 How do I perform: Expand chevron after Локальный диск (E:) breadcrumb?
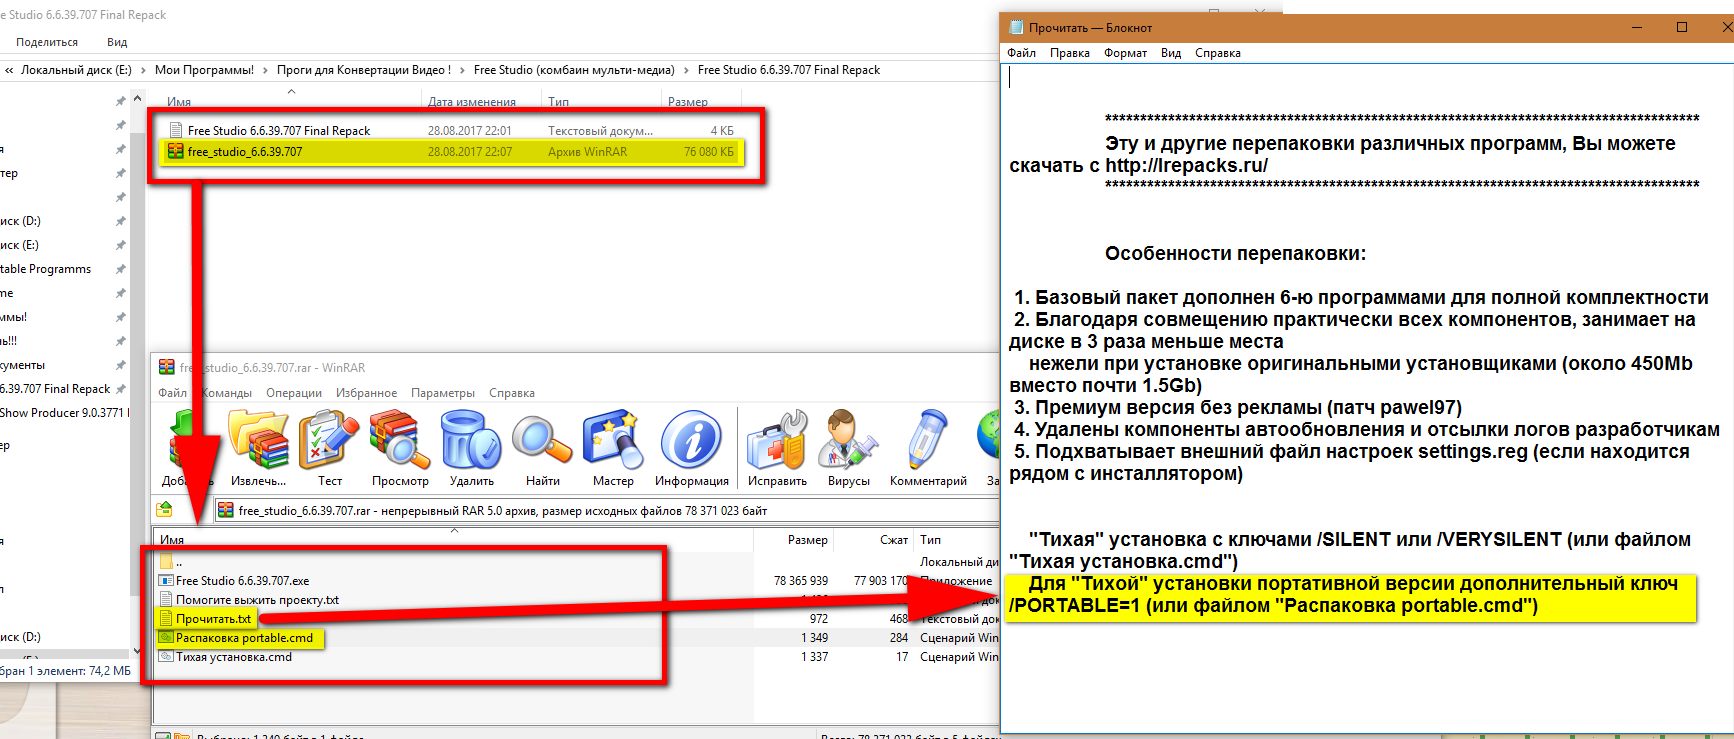tap(143, 70)
